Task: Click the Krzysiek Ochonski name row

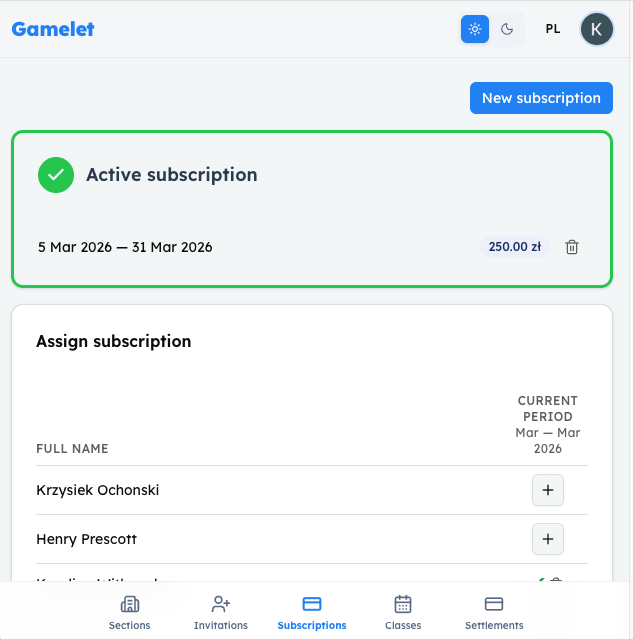Action: pos(98,490)
